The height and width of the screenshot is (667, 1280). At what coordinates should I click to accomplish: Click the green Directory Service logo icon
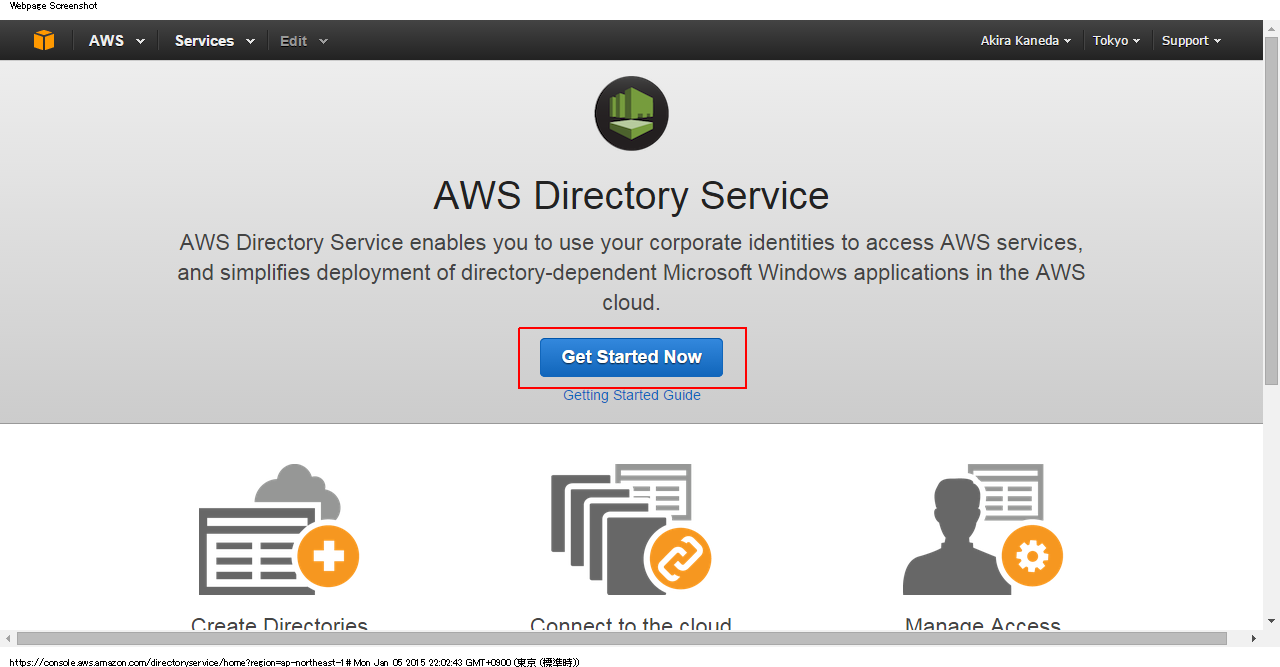(631, 113)
